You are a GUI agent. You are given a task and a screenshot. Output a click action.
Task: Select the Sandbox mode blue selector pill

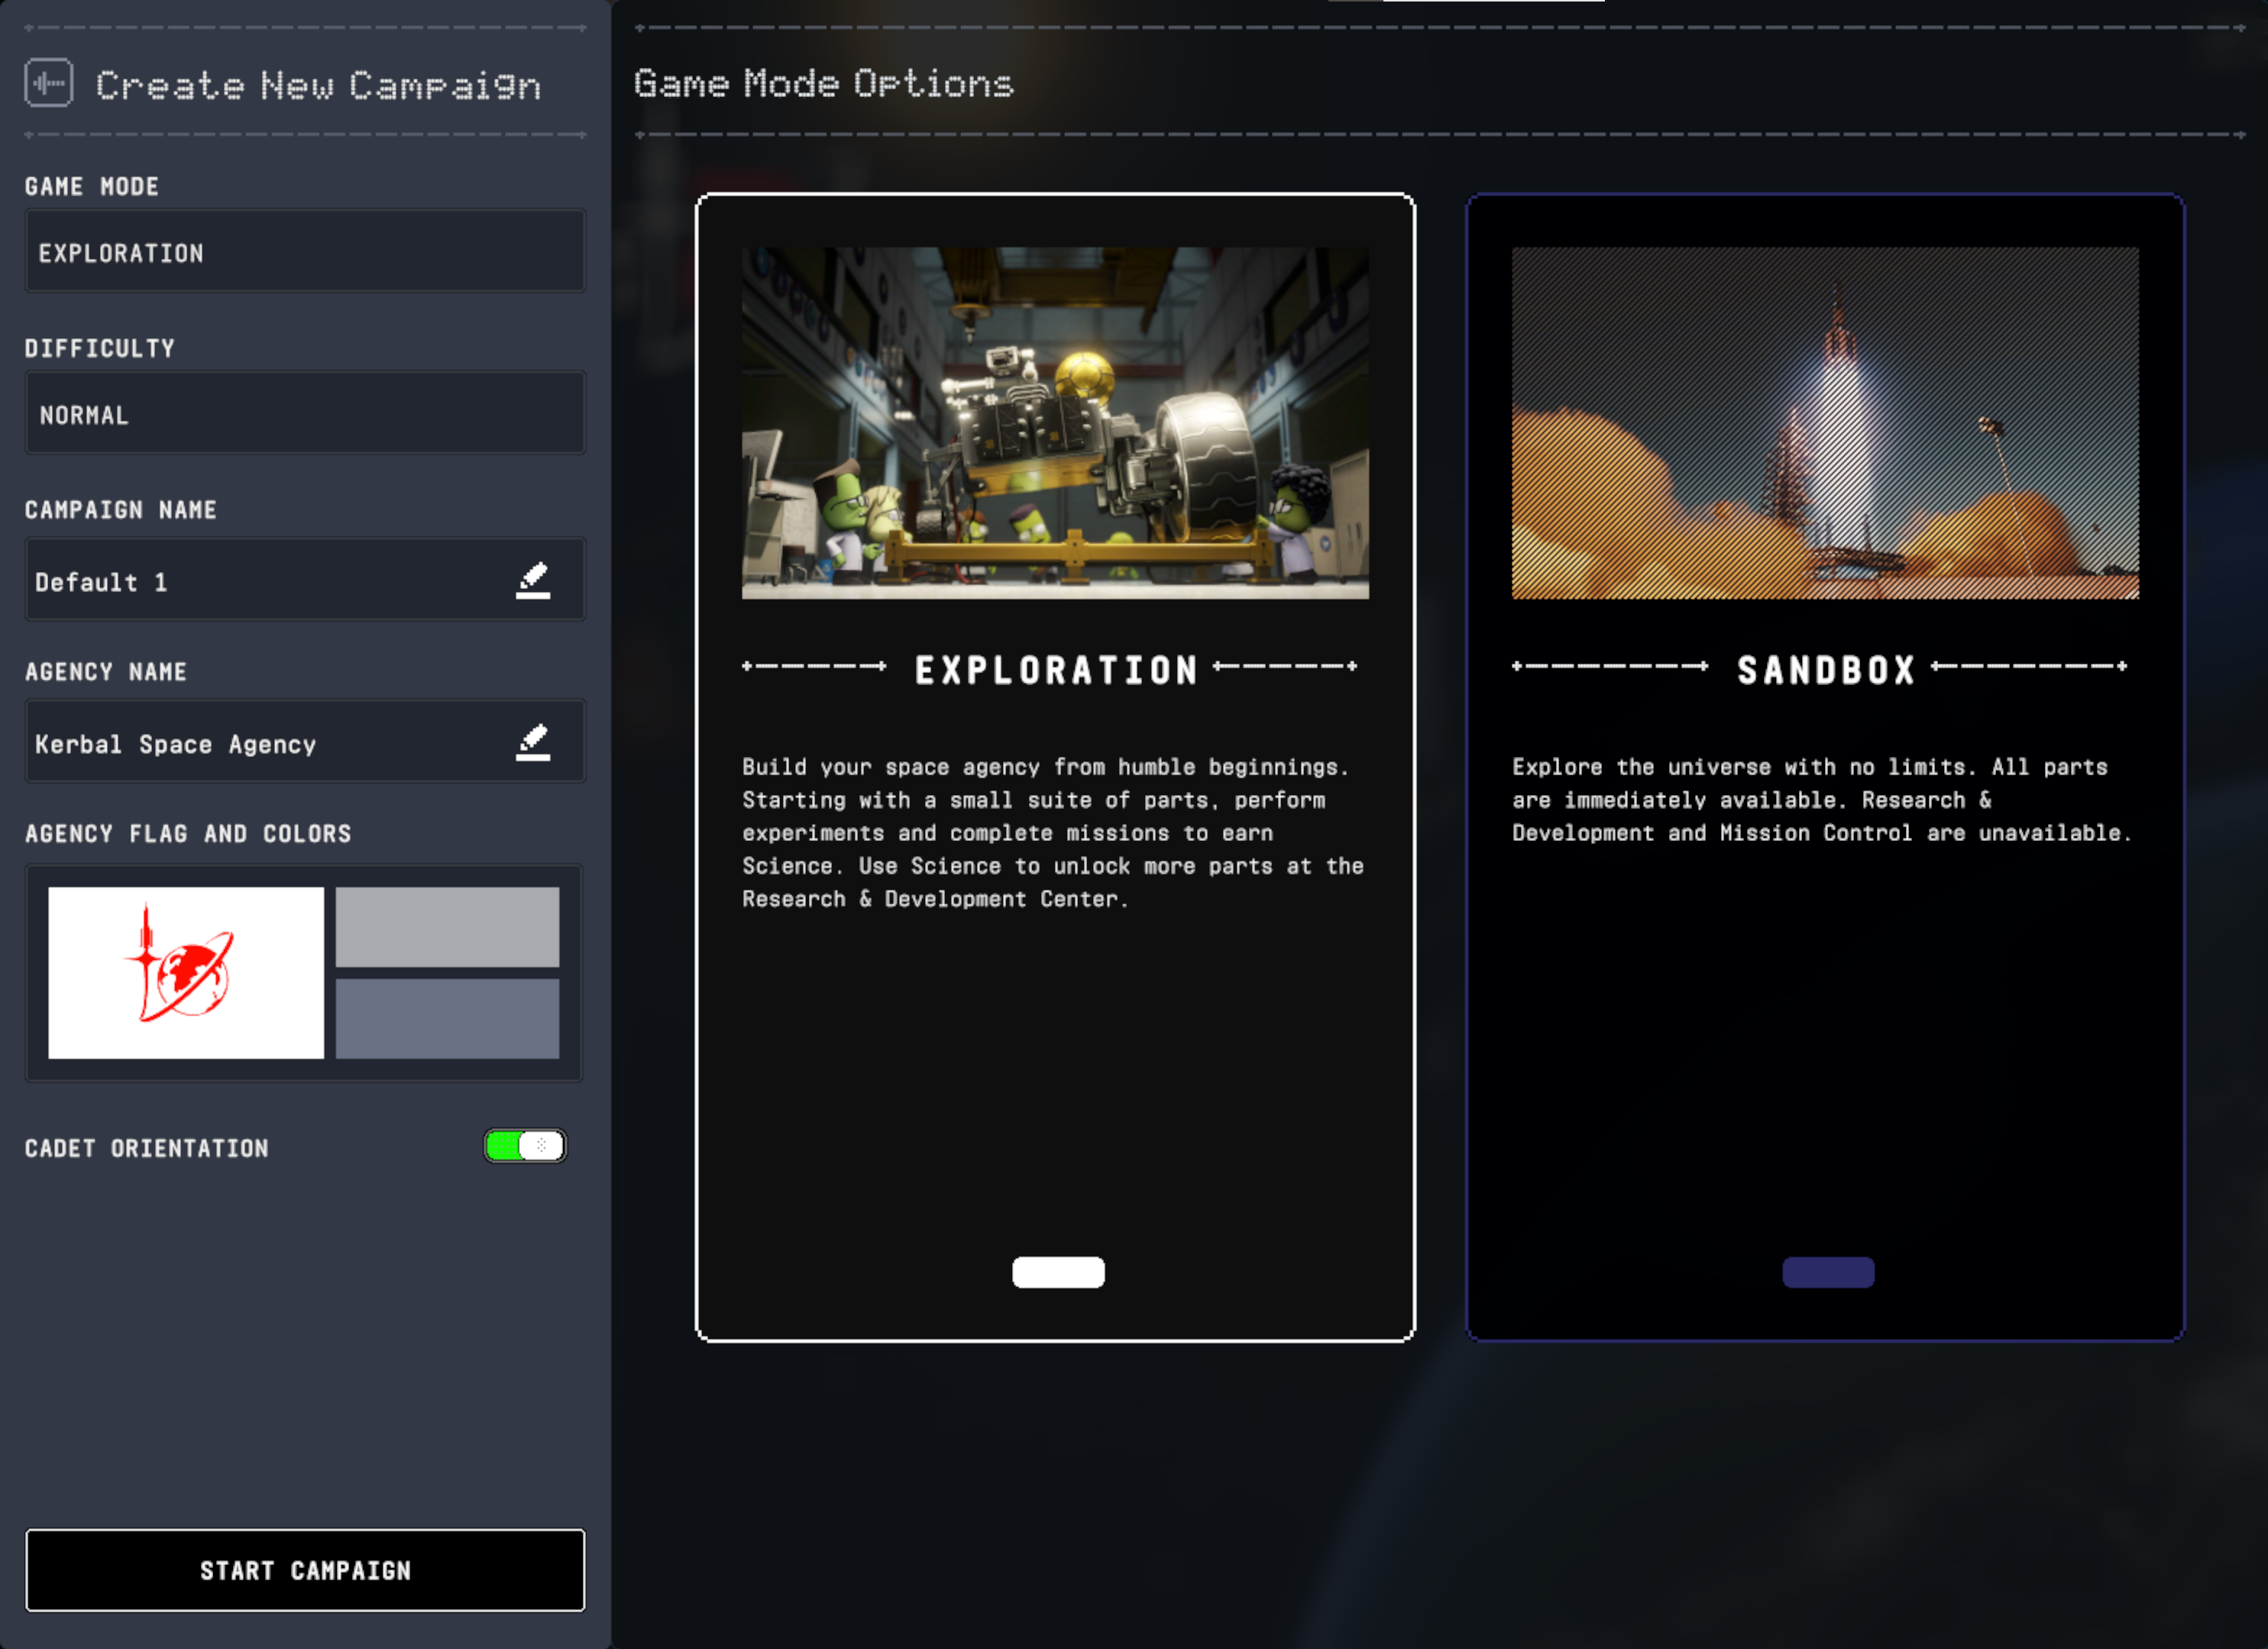(1827, 1272)
